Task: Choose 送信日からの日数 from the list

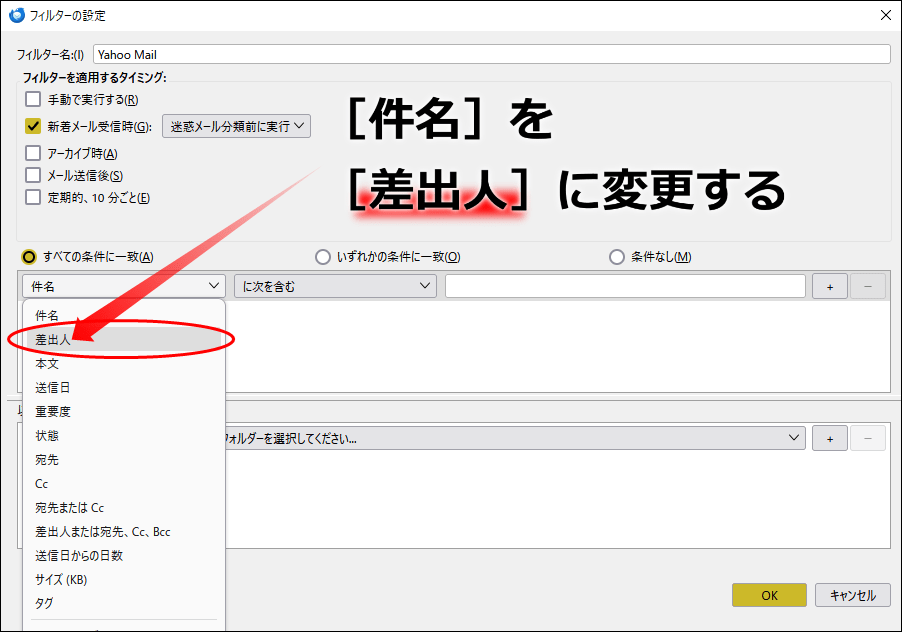Action: pos(124,556)
